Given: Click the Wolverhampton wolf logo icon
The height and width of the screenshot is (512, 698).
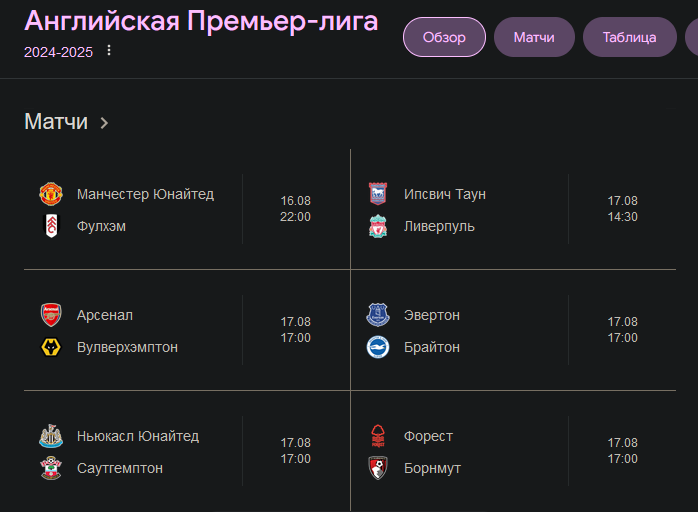Looking at the screenshot, I should click(51, 347).
